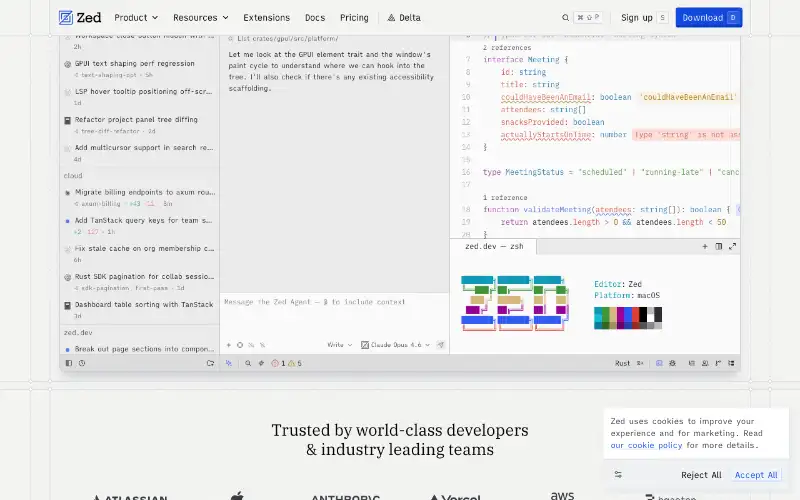Select the zed.dev — zsh terminal tab

tap(494, 246)
